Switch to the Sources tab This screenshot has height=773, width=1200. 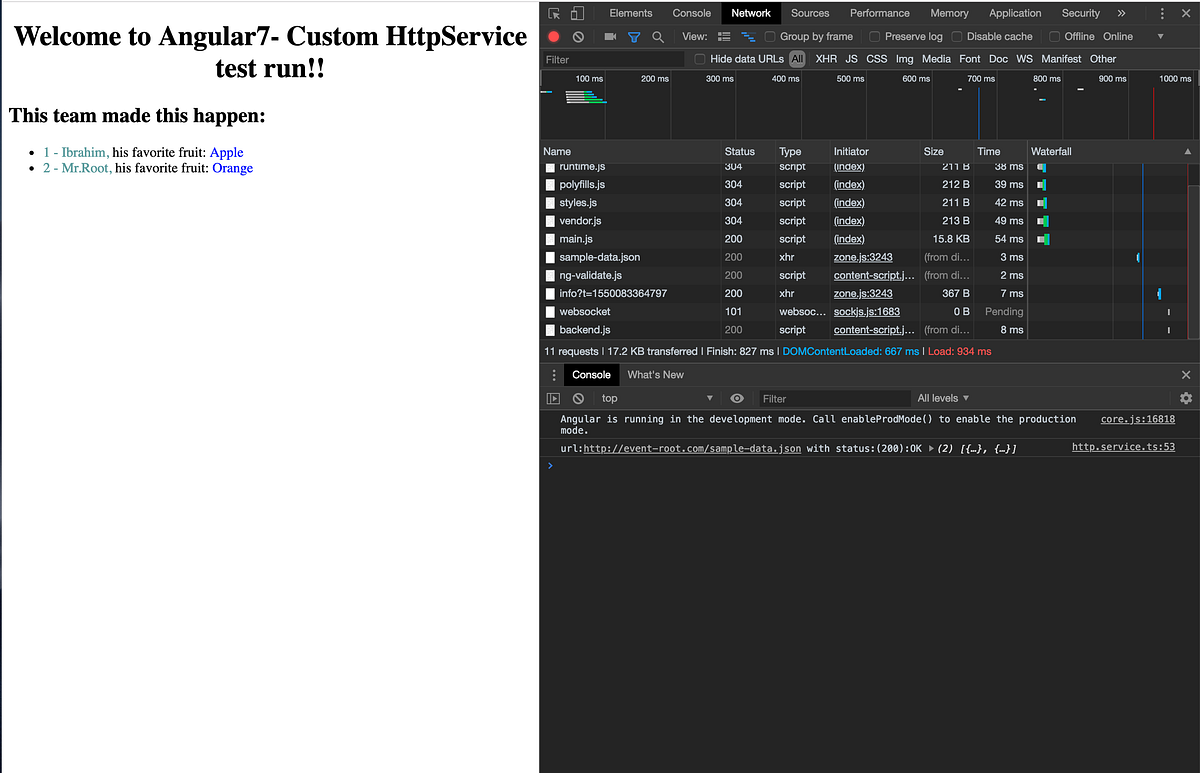tap(810, 13)
